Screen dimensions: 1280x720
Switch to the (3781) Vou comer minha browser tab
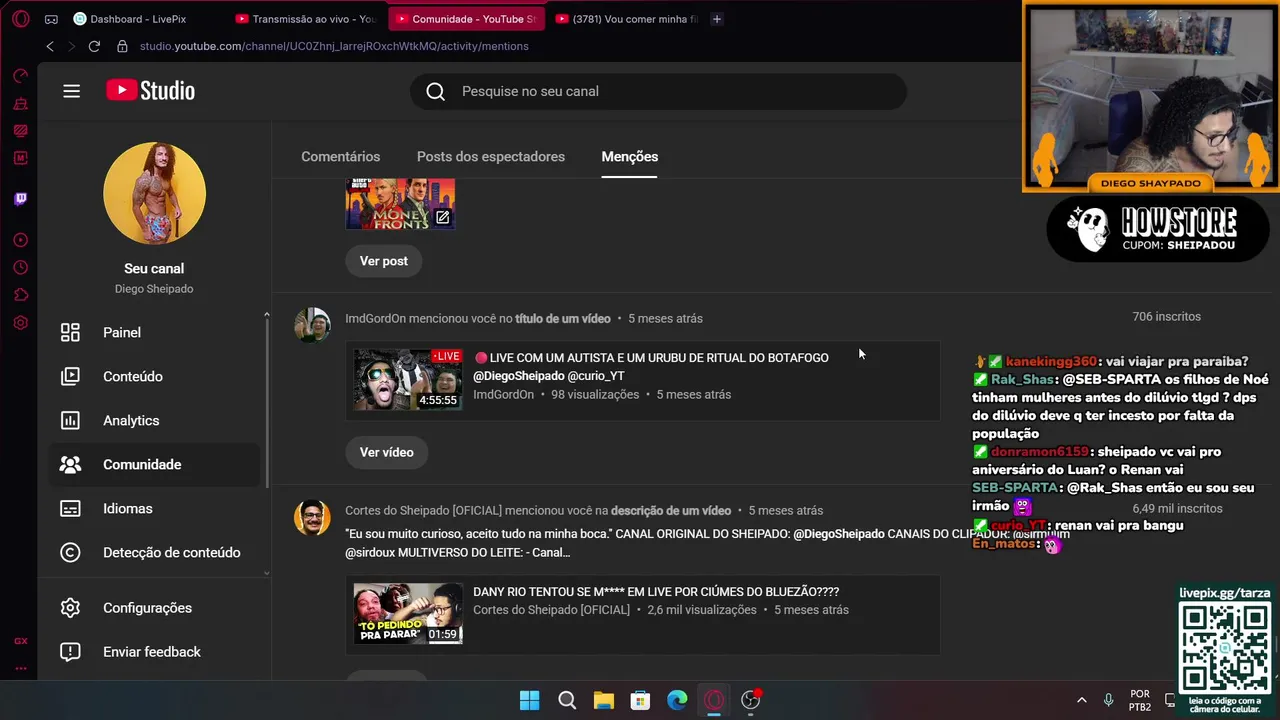[627, 19]
